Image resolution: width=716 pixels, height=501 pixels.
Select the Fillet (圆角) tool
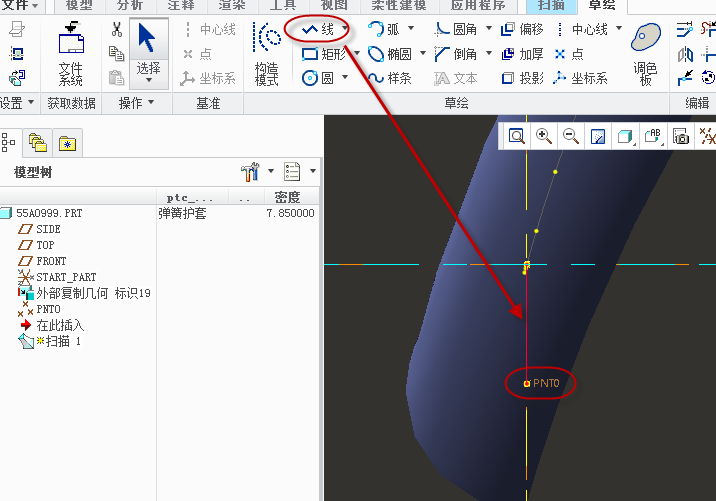[x=456, y=30]
